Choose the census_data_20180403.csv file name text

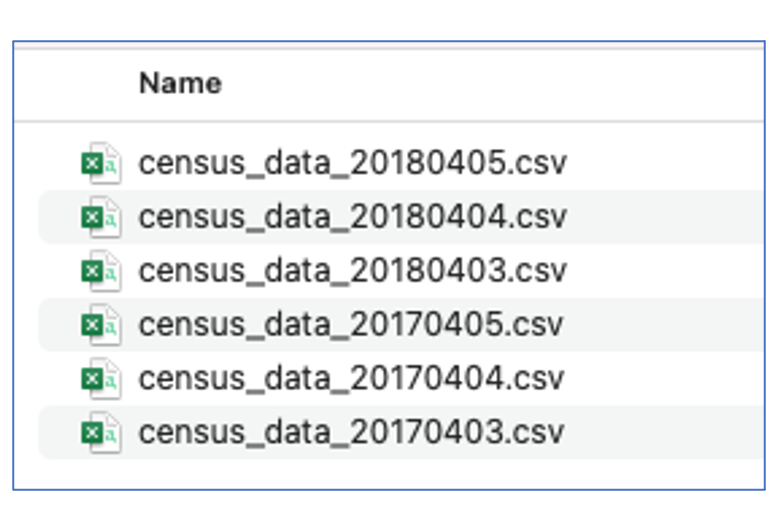point(352,271)
